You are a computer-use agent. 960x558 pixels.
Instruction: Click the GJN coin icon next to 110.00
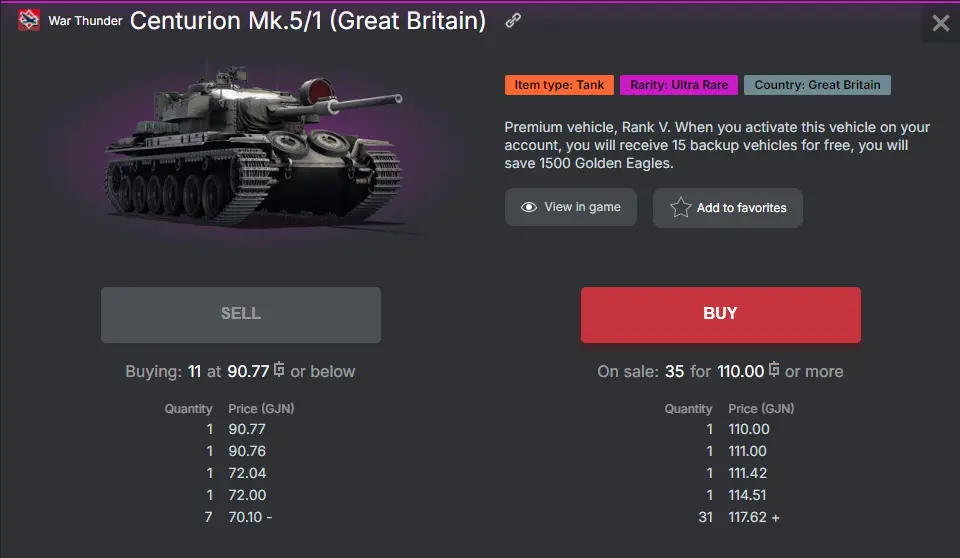pos(774,370)
